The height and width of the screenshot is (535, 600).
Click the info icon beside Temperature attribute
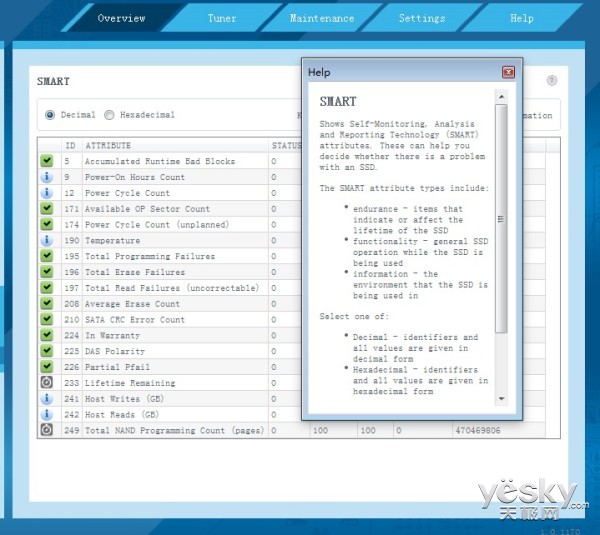(47, 240)
